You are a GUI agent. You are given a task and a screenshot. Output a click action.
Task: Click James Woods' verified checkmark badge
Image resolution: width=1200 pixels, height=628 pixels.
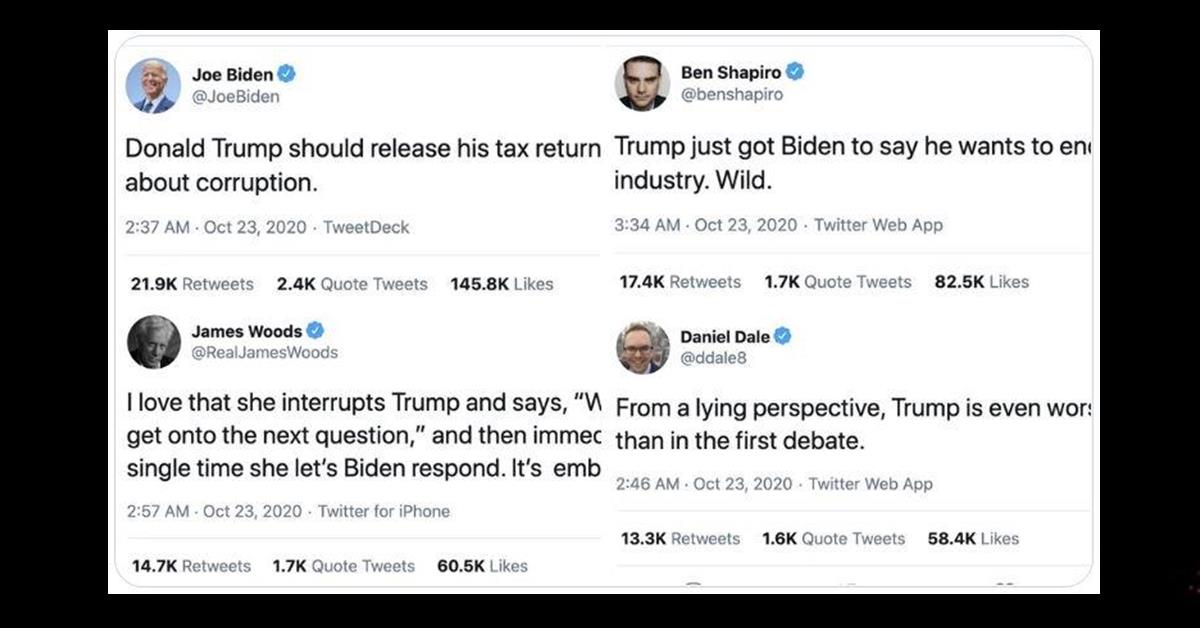point(315,330)
